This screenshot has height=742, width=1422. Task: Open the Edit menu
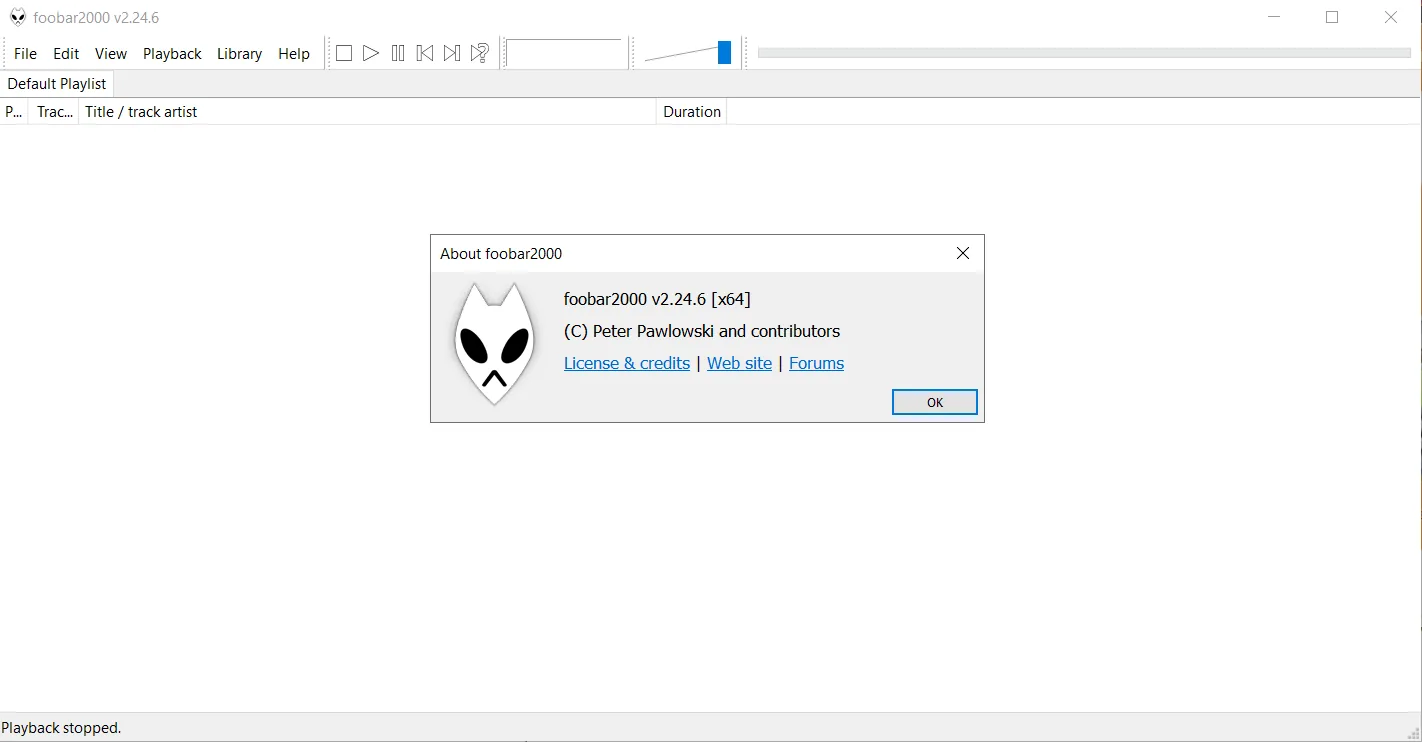pos(66,54)
